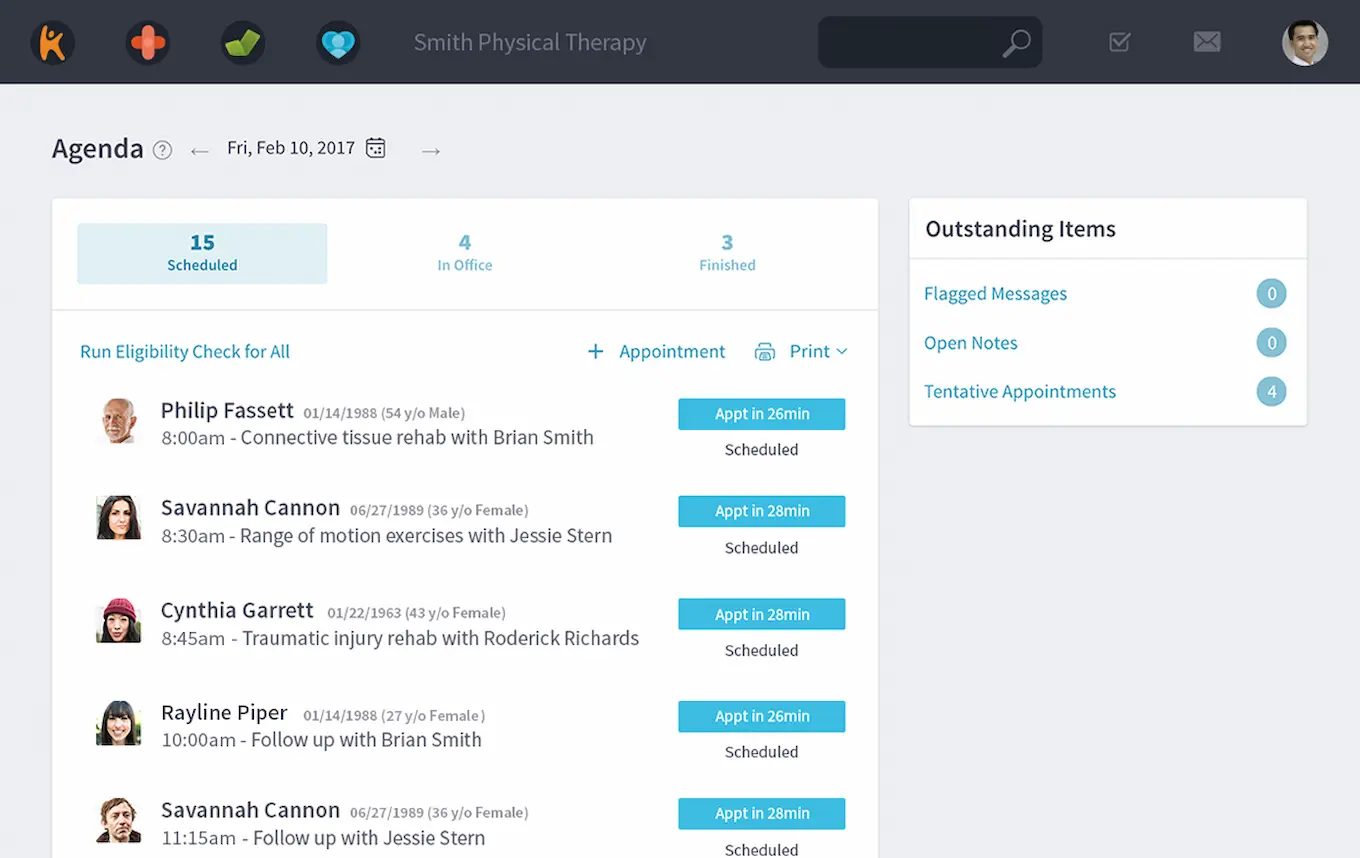The image size is (1360, 858).
Task: Open the calendar date picker icon
Action: [375, 148]
